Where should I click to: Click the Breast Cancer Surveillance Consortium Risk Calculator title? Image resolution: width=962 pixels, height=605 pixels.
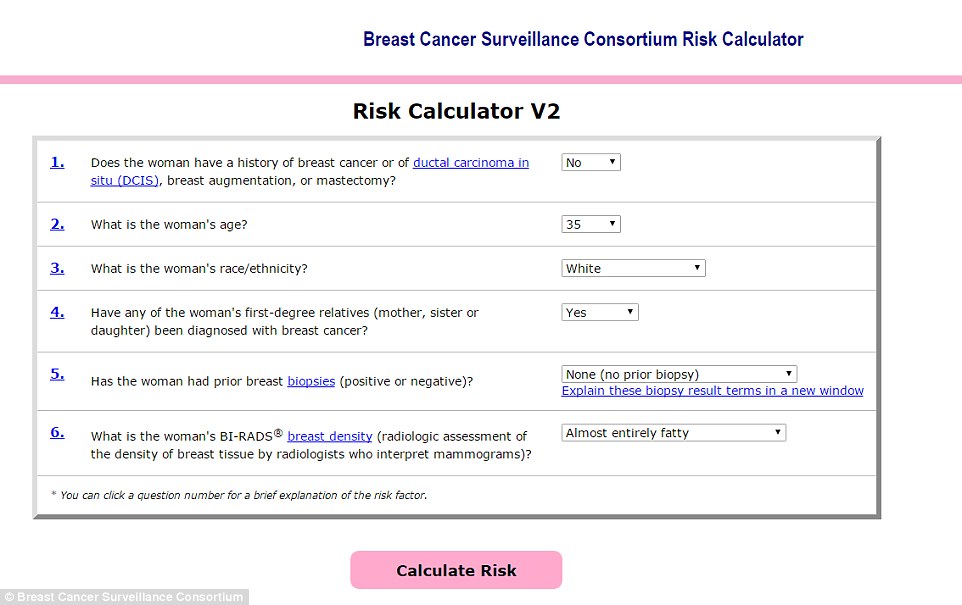(x=583, y=40)
